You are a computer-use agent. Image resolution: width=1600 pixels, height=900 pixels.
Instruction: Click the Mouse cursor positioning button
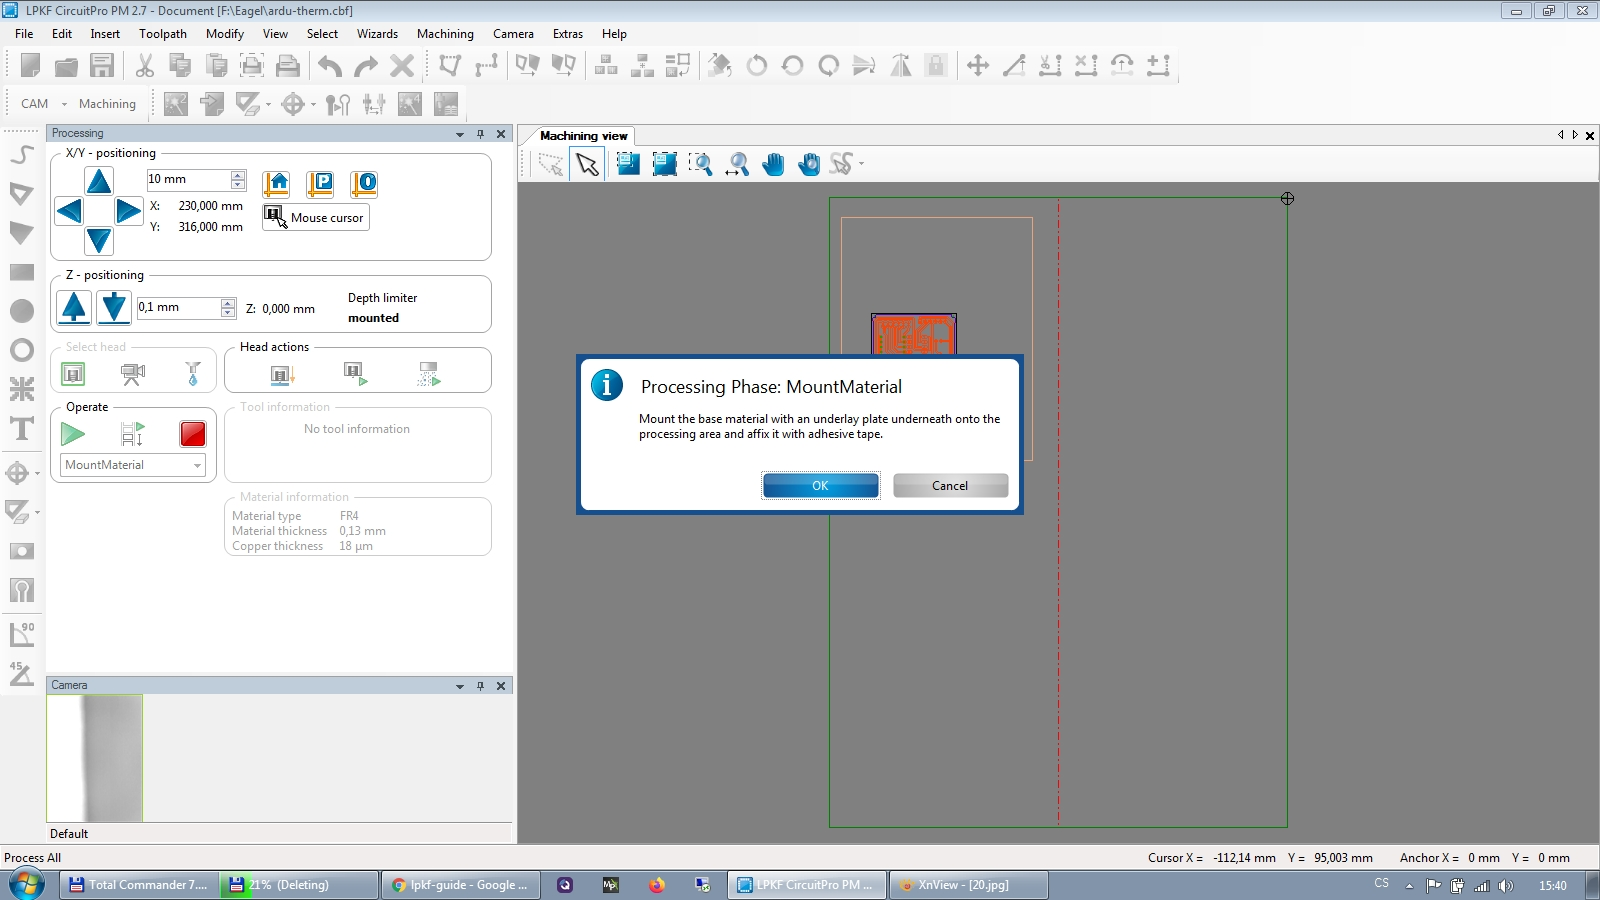[316, 217]
